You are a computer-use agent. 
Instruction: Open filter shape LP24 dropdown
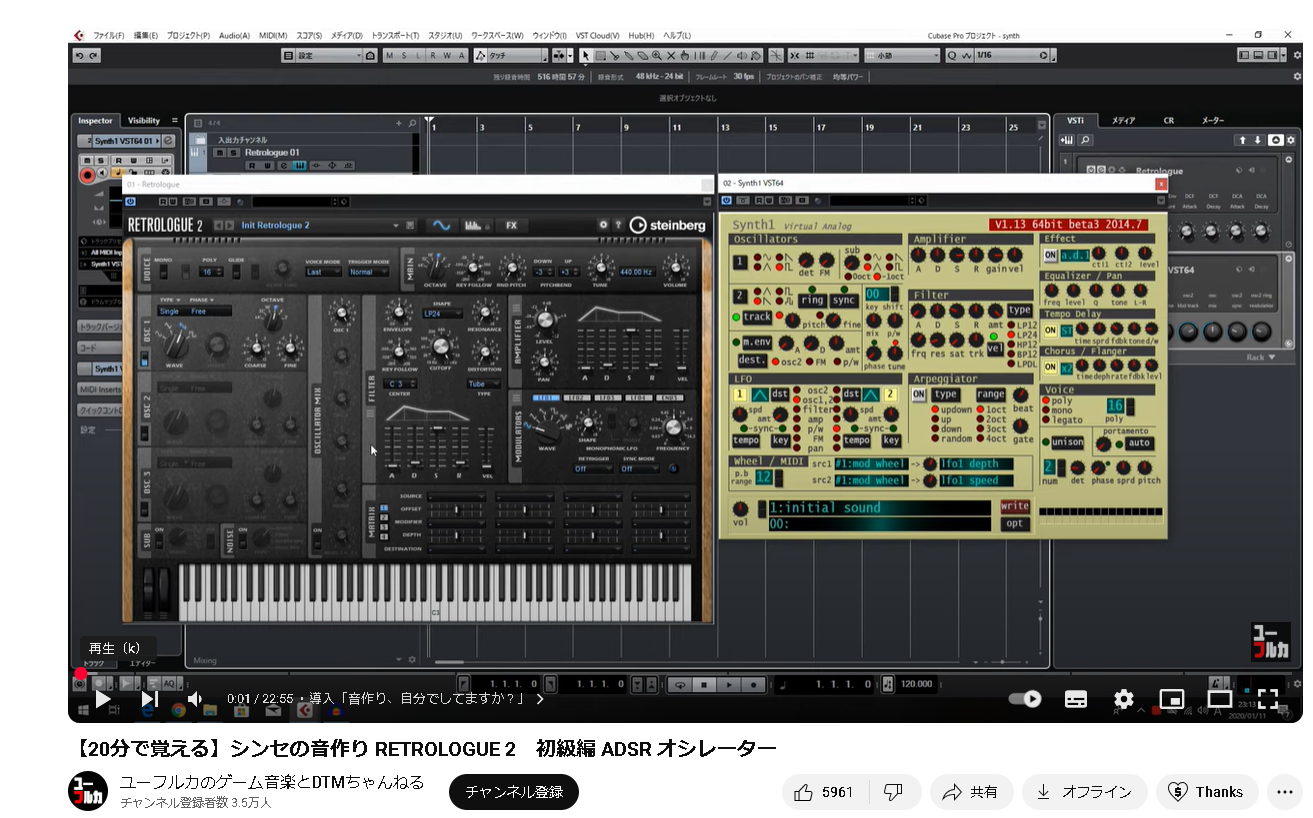pyautogui.click(x=442, y=313)
